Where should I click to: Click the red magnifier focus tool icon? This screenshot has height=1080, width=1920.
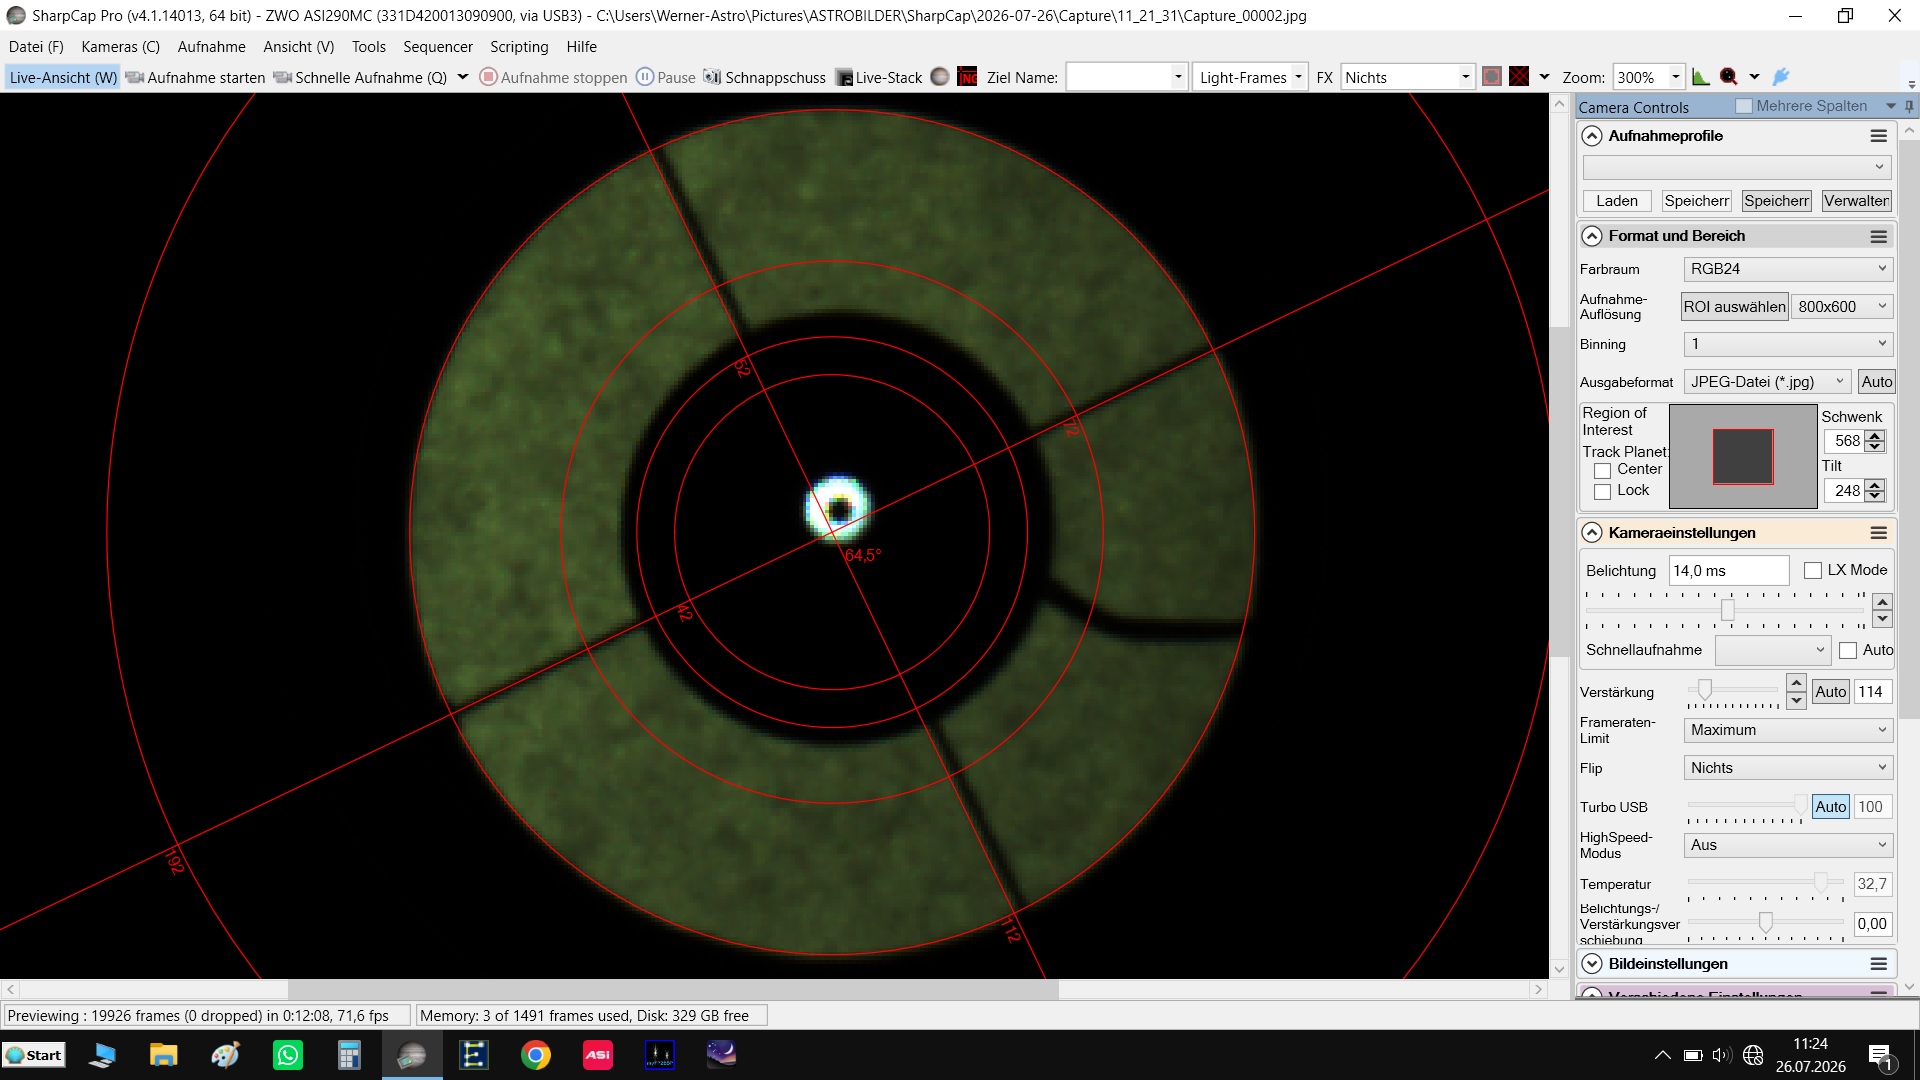pyautogui.click(x=1729, y=77)
